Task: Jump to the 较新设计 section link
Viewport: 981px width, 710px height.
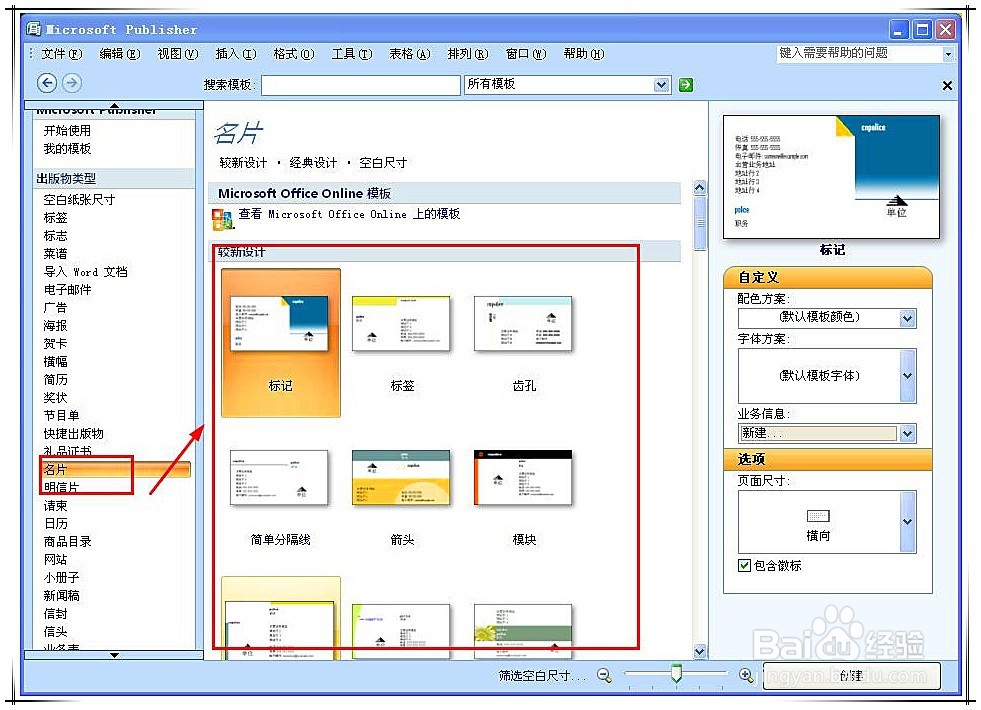Action: (243, 163)
